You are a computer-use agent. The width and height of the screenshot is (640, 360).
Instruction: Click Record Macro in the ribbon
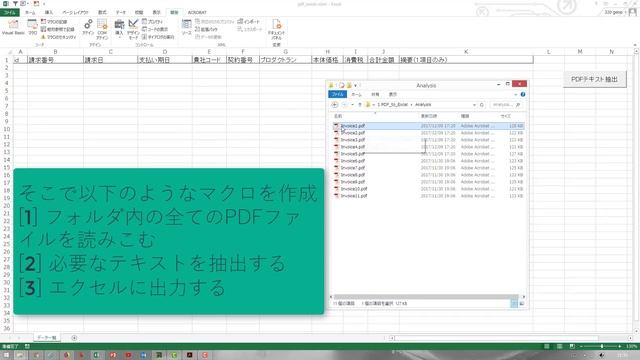(54, 22)
